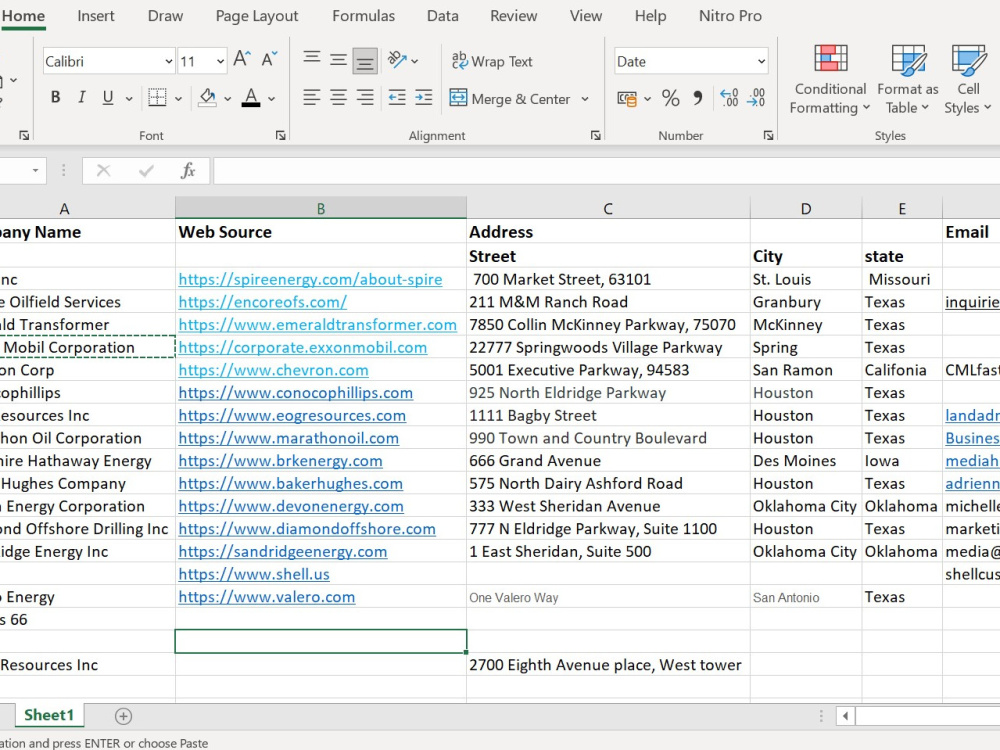Apply the Font Color button
The image size is (1000, 750).
tap(251, 98)
